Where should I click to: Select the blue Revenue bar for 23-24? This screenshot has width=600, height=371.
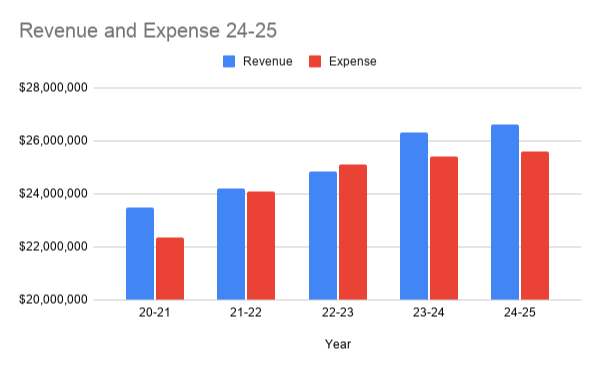(414, 216)
